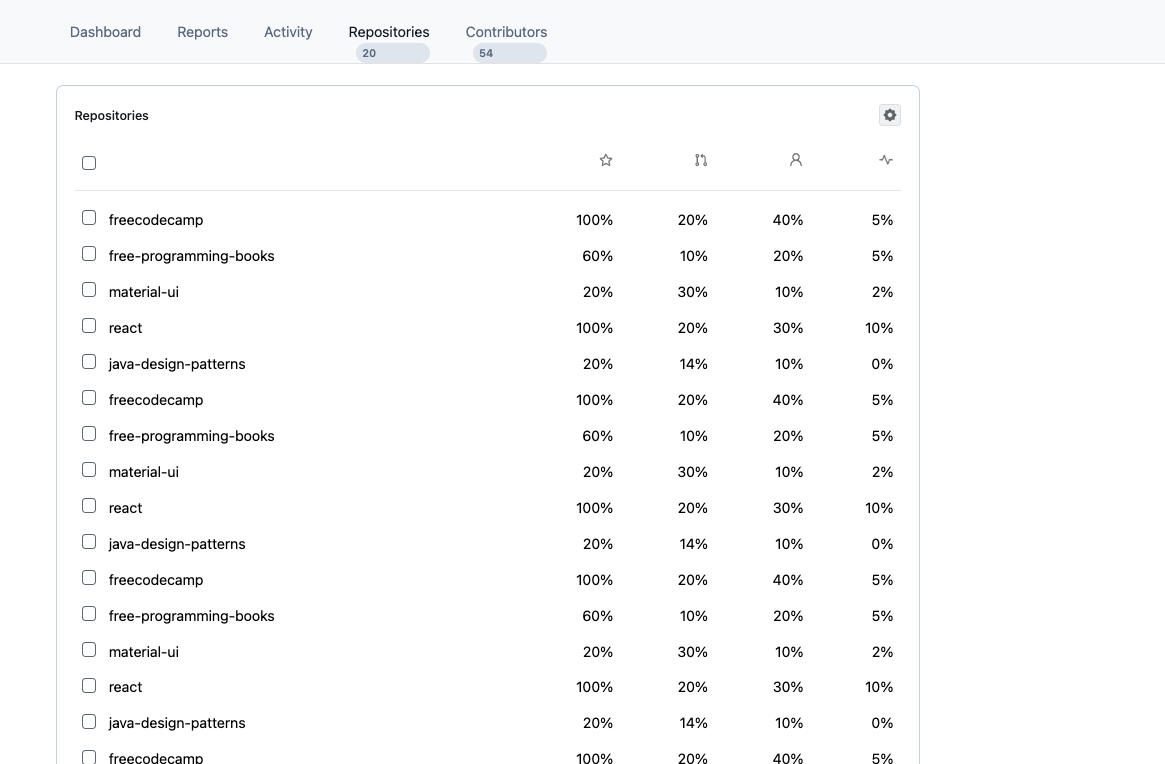Click the contributors person column icon
Screen dimensions: 1165x764
point(796,160)
